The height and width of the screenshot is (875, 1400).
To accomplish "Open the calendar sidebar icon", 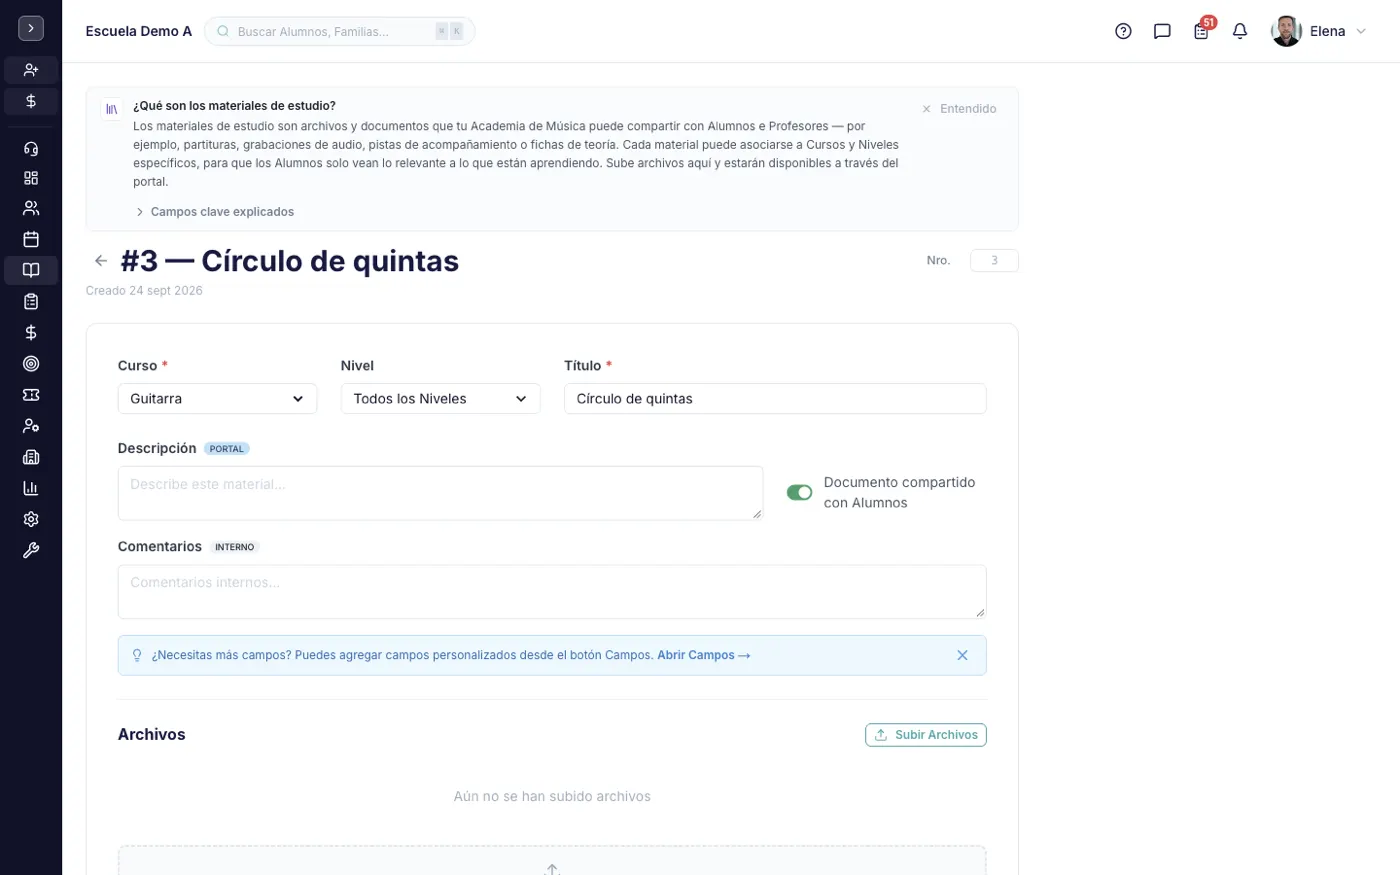I will click(31, 239).
